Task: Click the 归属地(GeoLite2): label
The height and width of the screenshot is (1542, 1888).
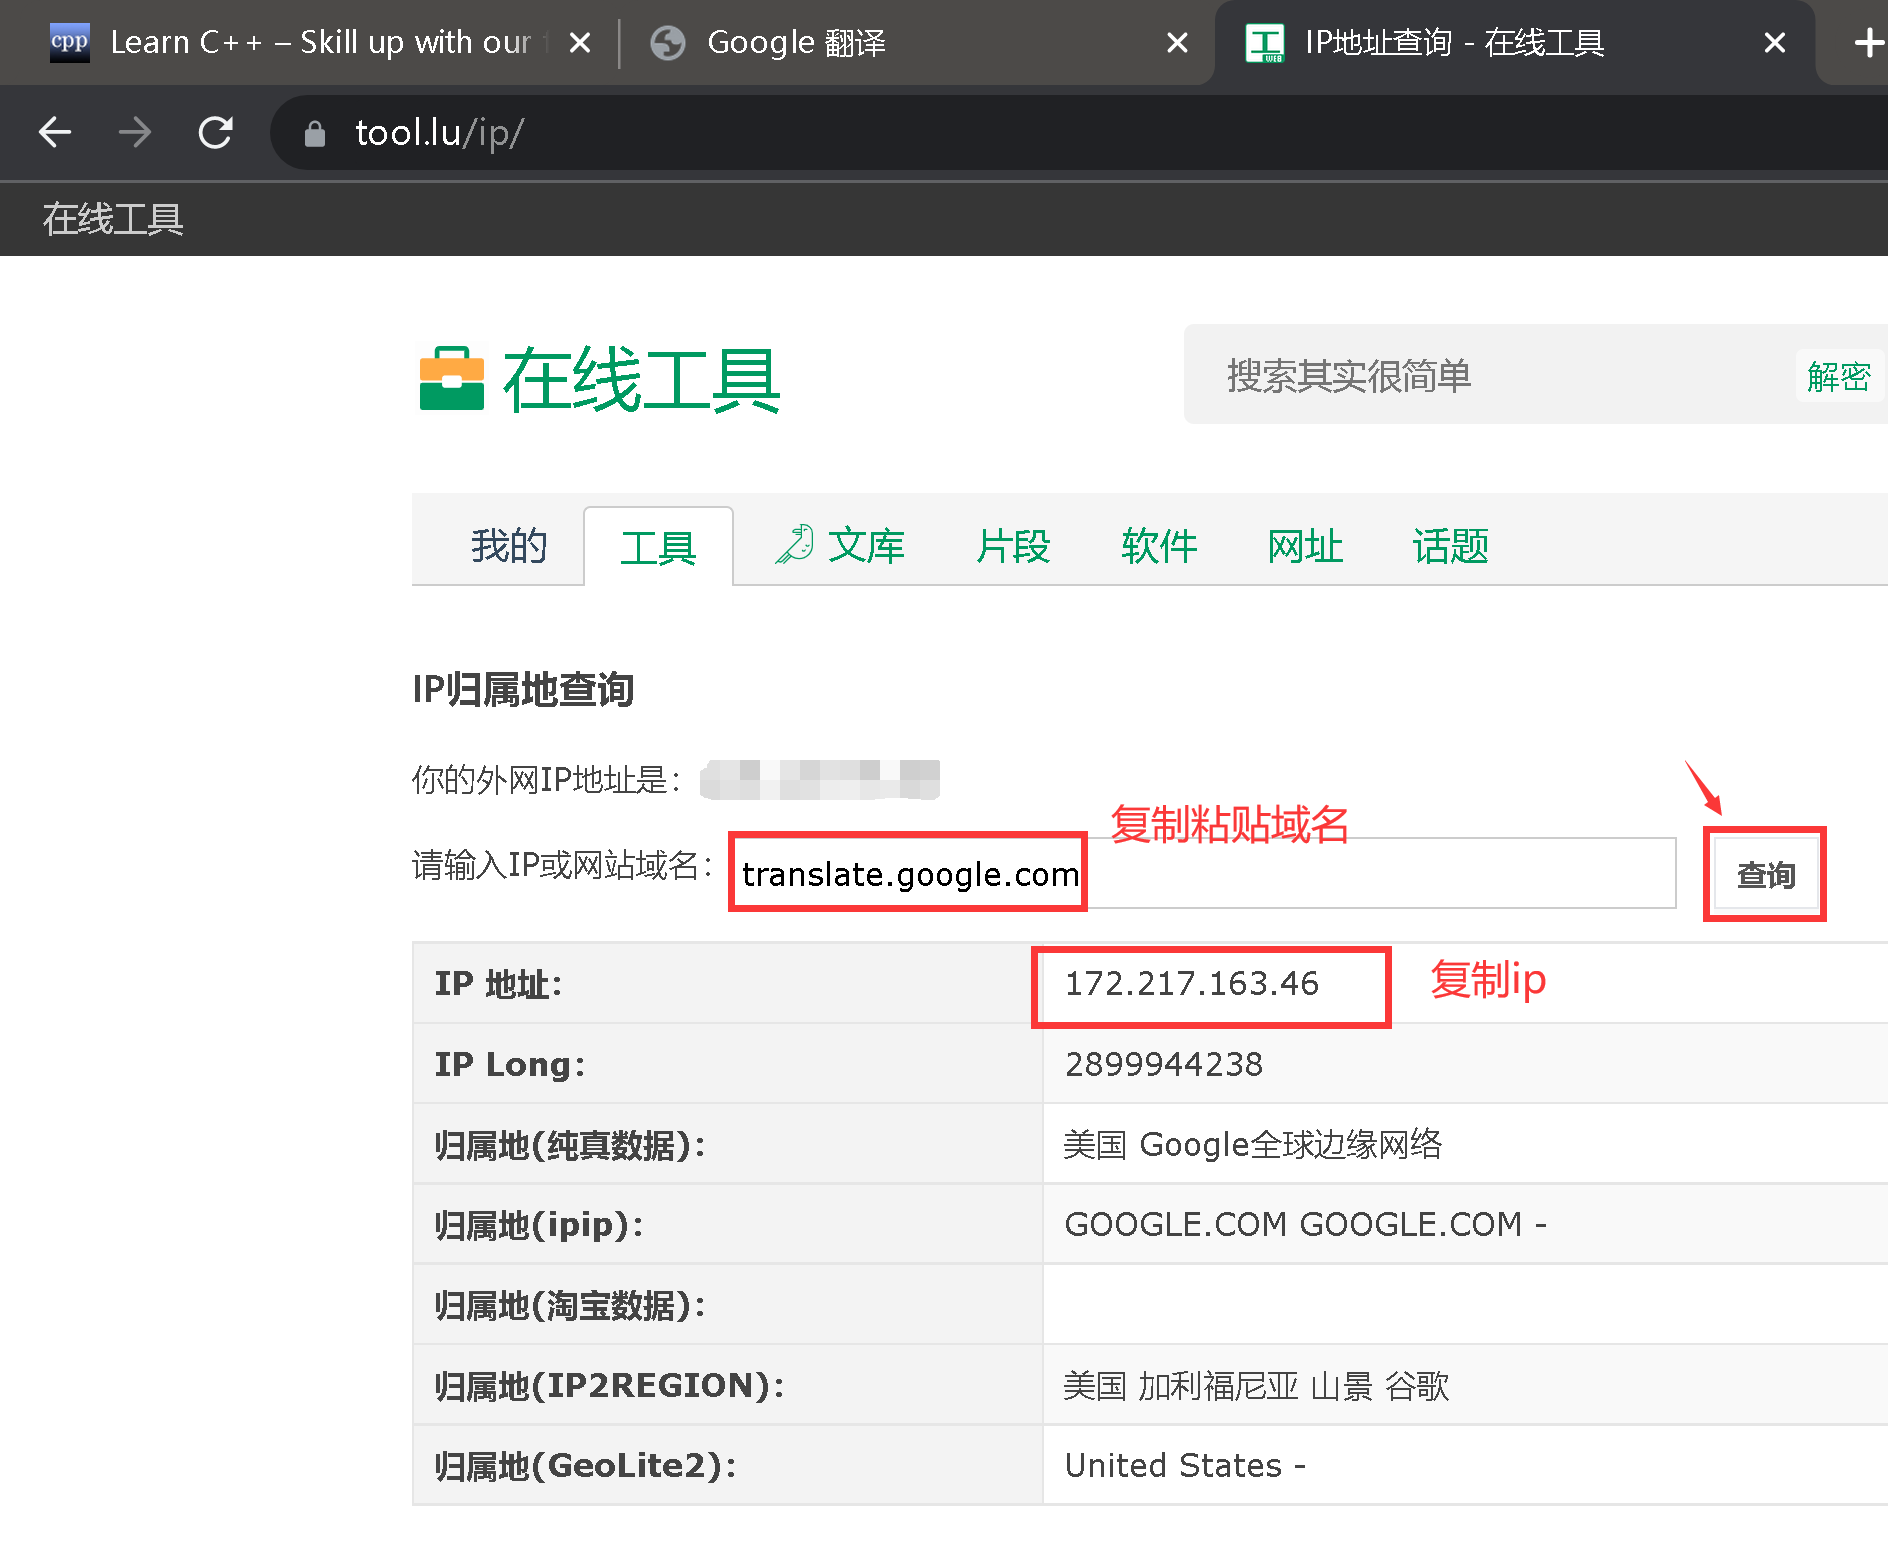Action: (585, 1465)
